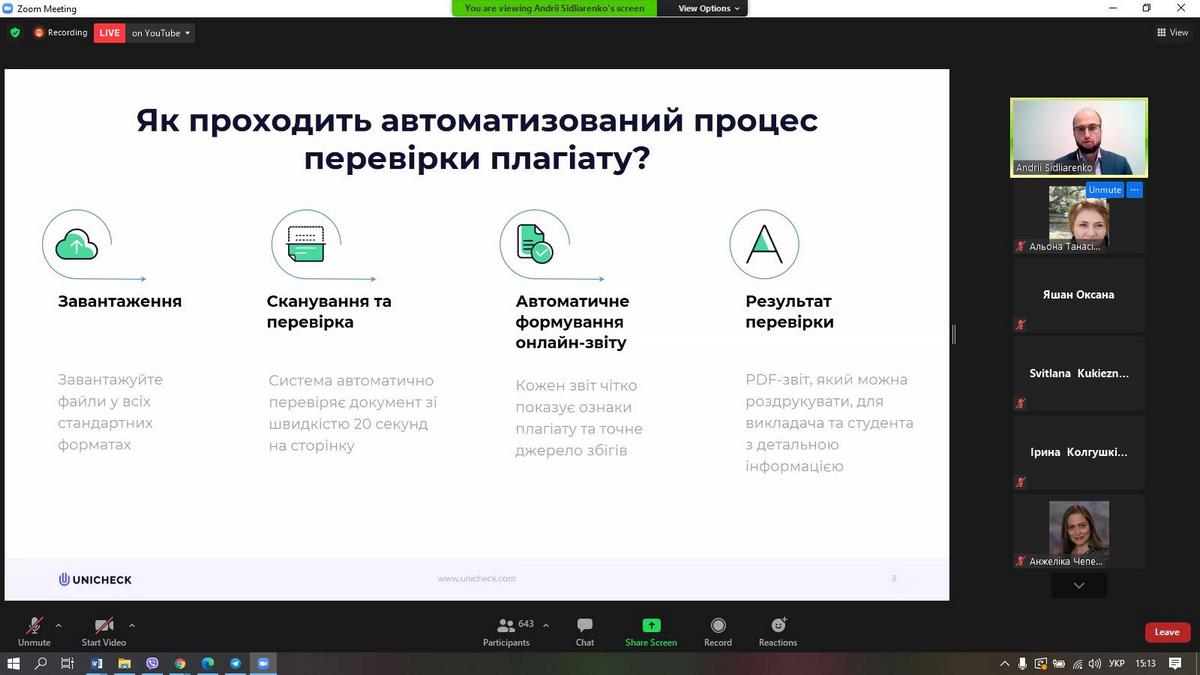Image resolution: width=1200 pixels, height=675 pixels.
Task: Click the УКР language indicator in tray
Action: pyautogui.click(x=1117, y=663)
